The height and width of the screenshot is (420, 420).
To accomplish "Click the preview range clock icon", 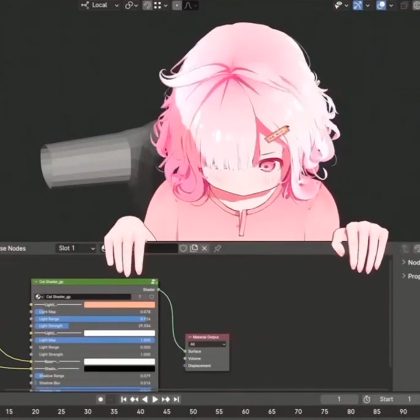I will click(367, 399).
